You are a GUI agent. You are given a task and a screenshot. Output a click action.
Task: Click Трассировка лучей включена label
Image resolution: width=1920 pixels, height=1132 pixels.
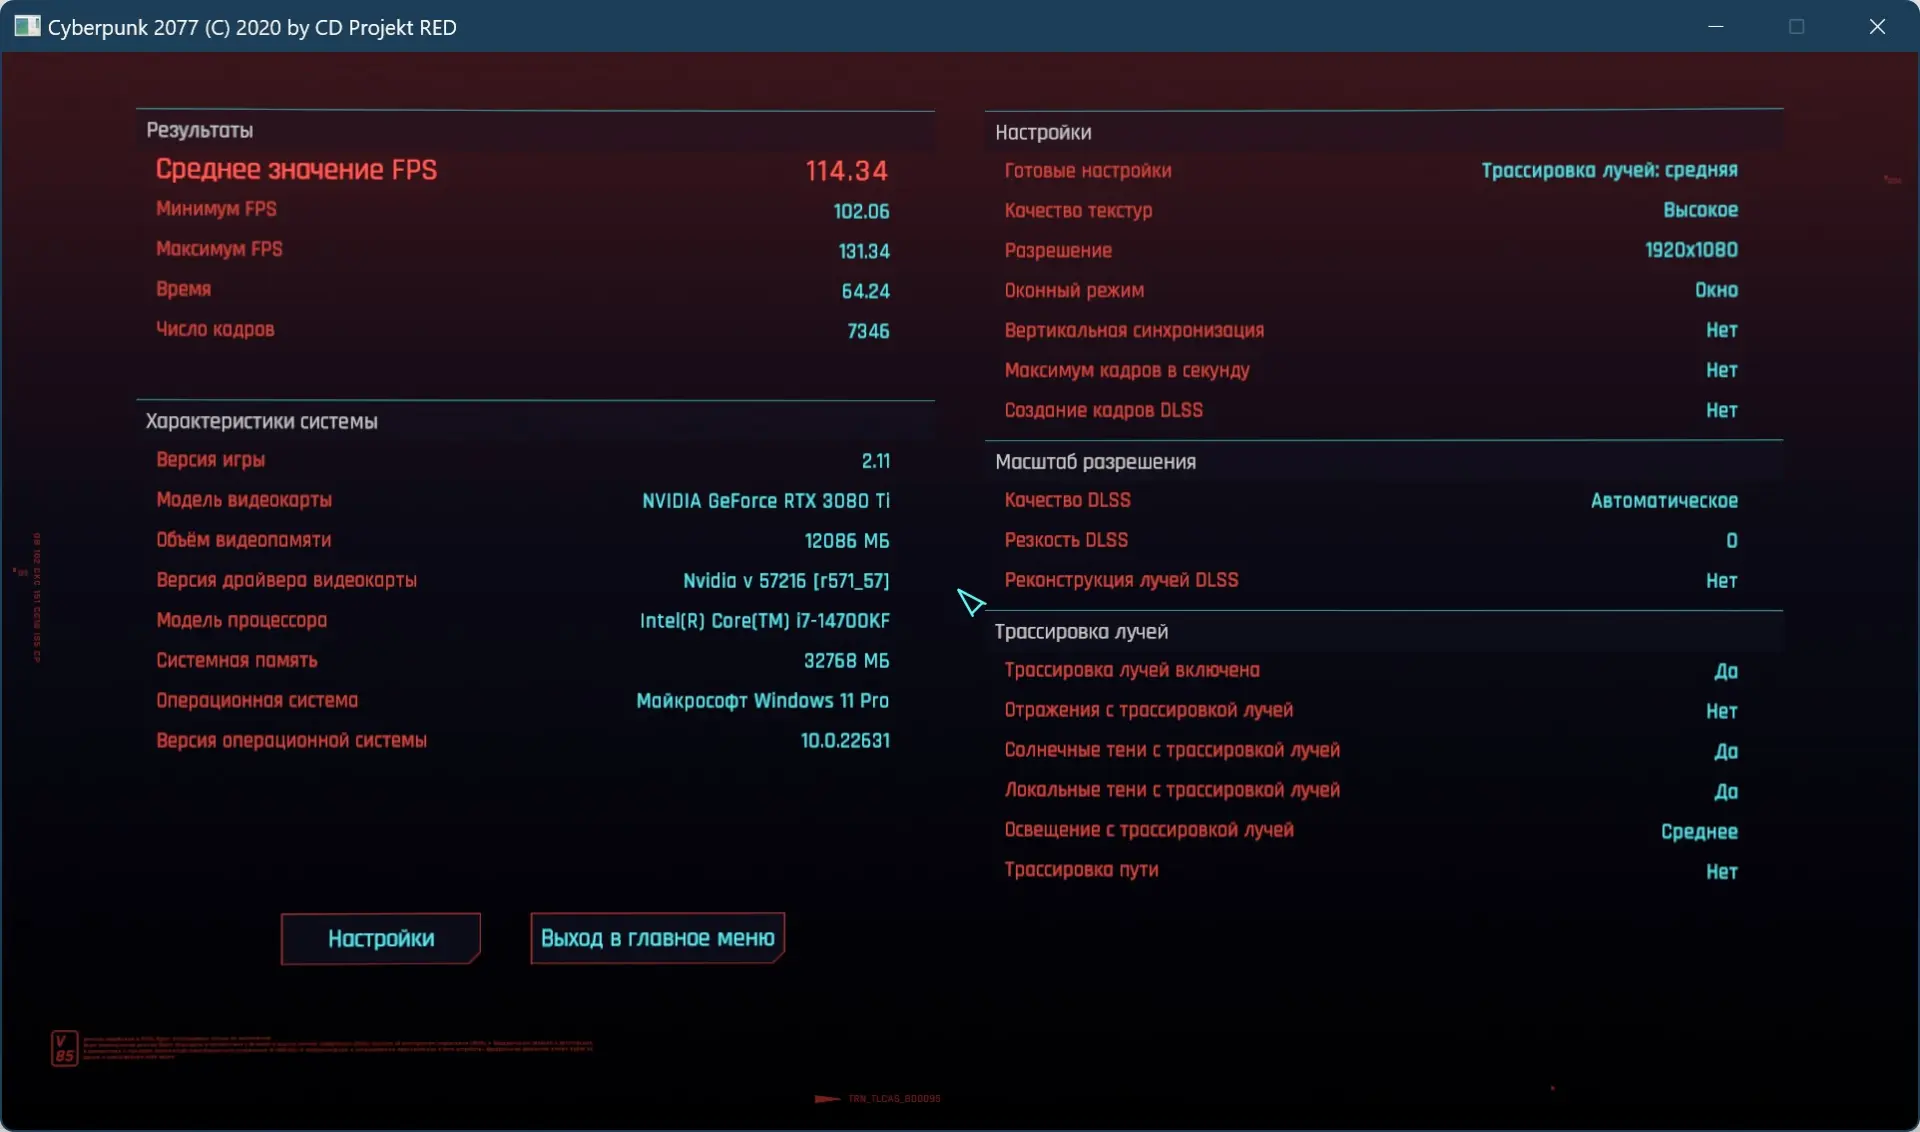pos(1132,670)
